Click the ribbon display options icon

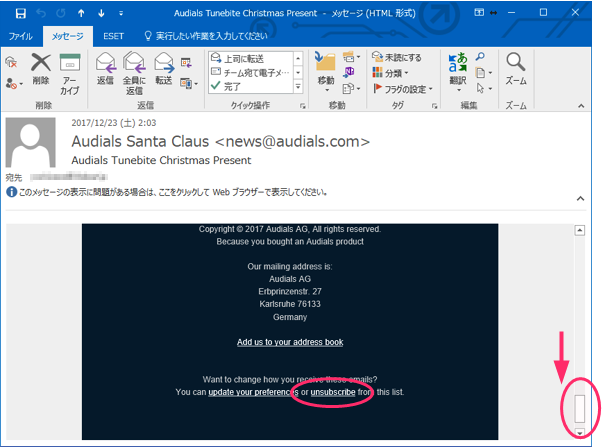point(479,13)
